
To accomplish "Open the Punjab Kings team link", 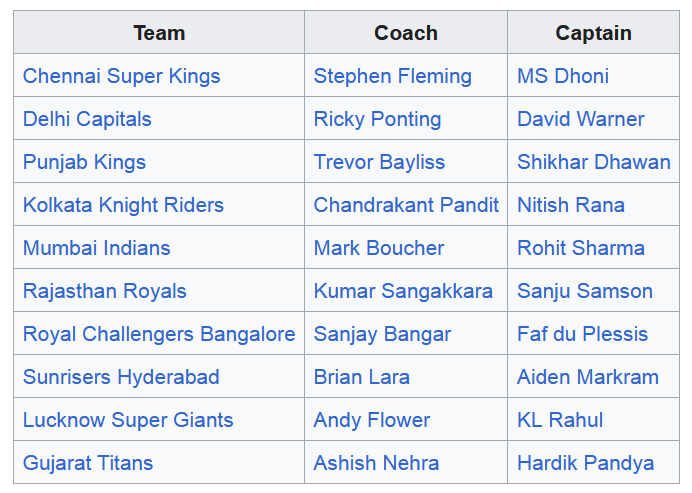I will [84, 162].
